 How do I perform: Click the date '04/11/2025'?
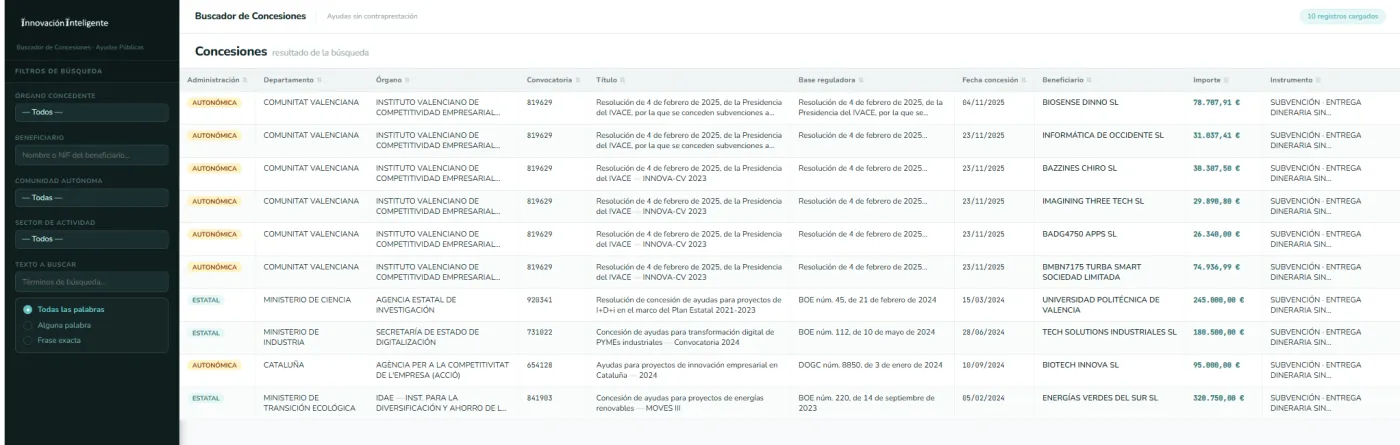[x=983, y=102]
